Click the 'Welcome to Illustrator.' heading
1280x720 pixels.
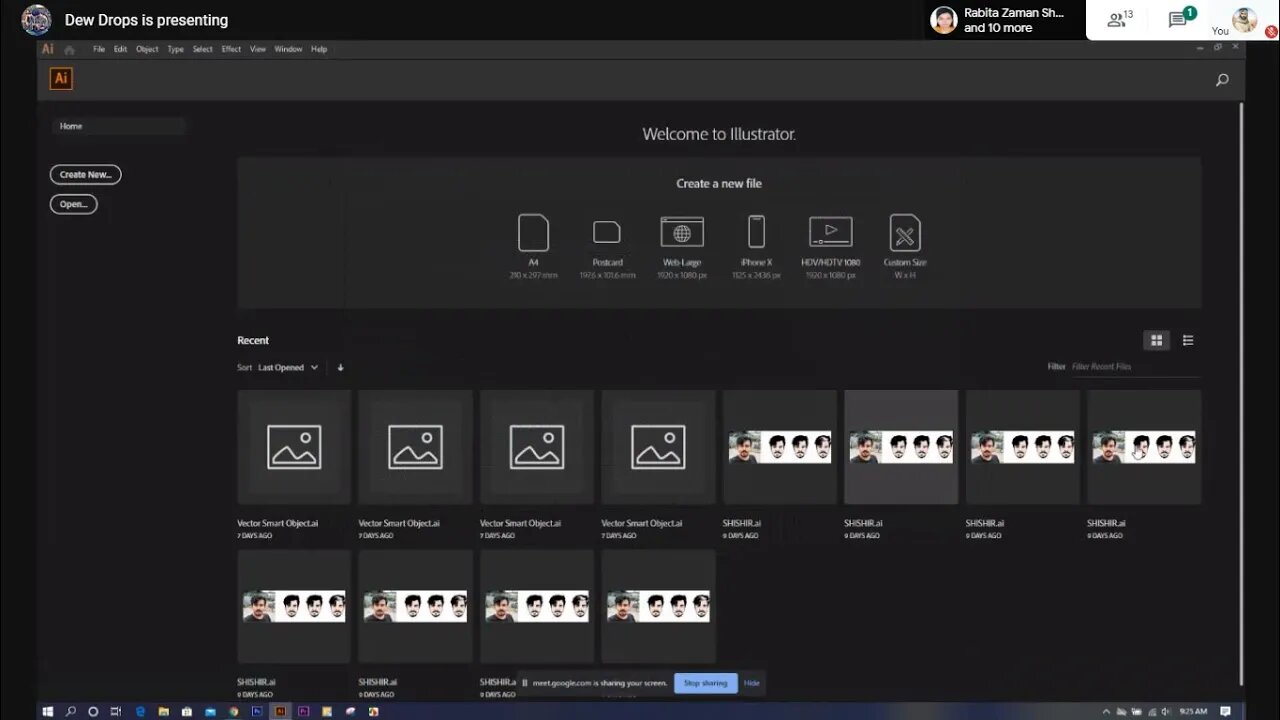tap(719, 134)
